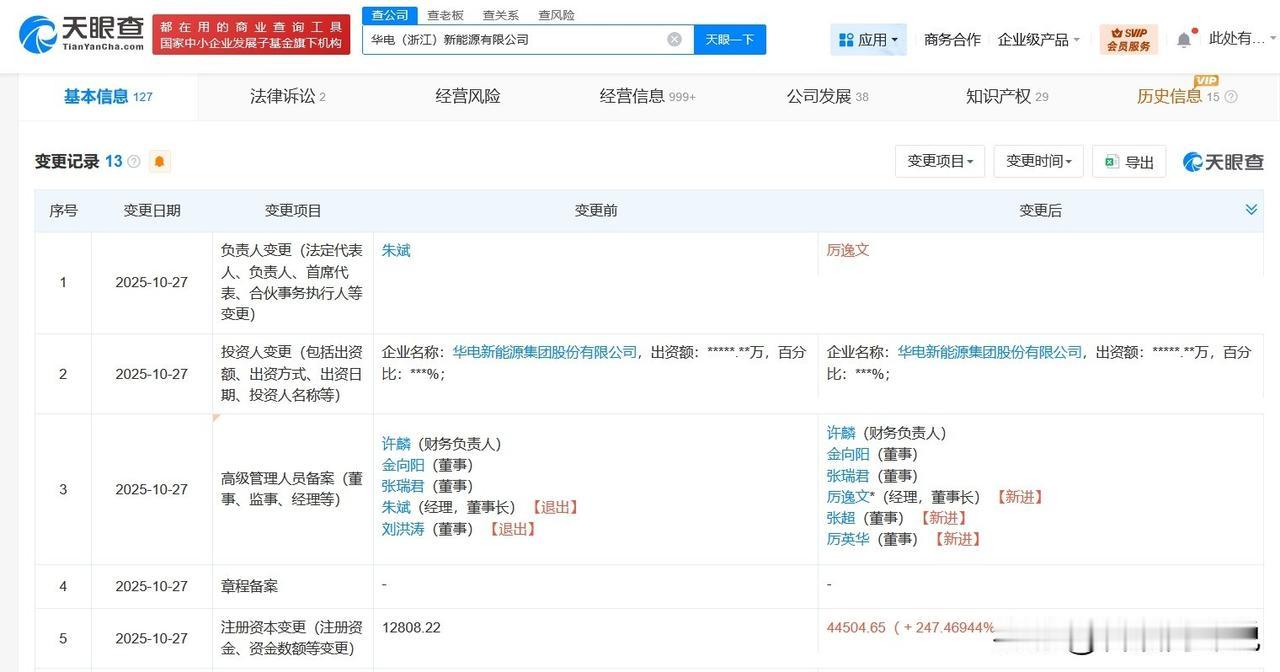The height and width of the screenshot is (672, 1280).
Task: Select the 基本信息 tab
Action: pyautogui.click(x=108, y=96)
